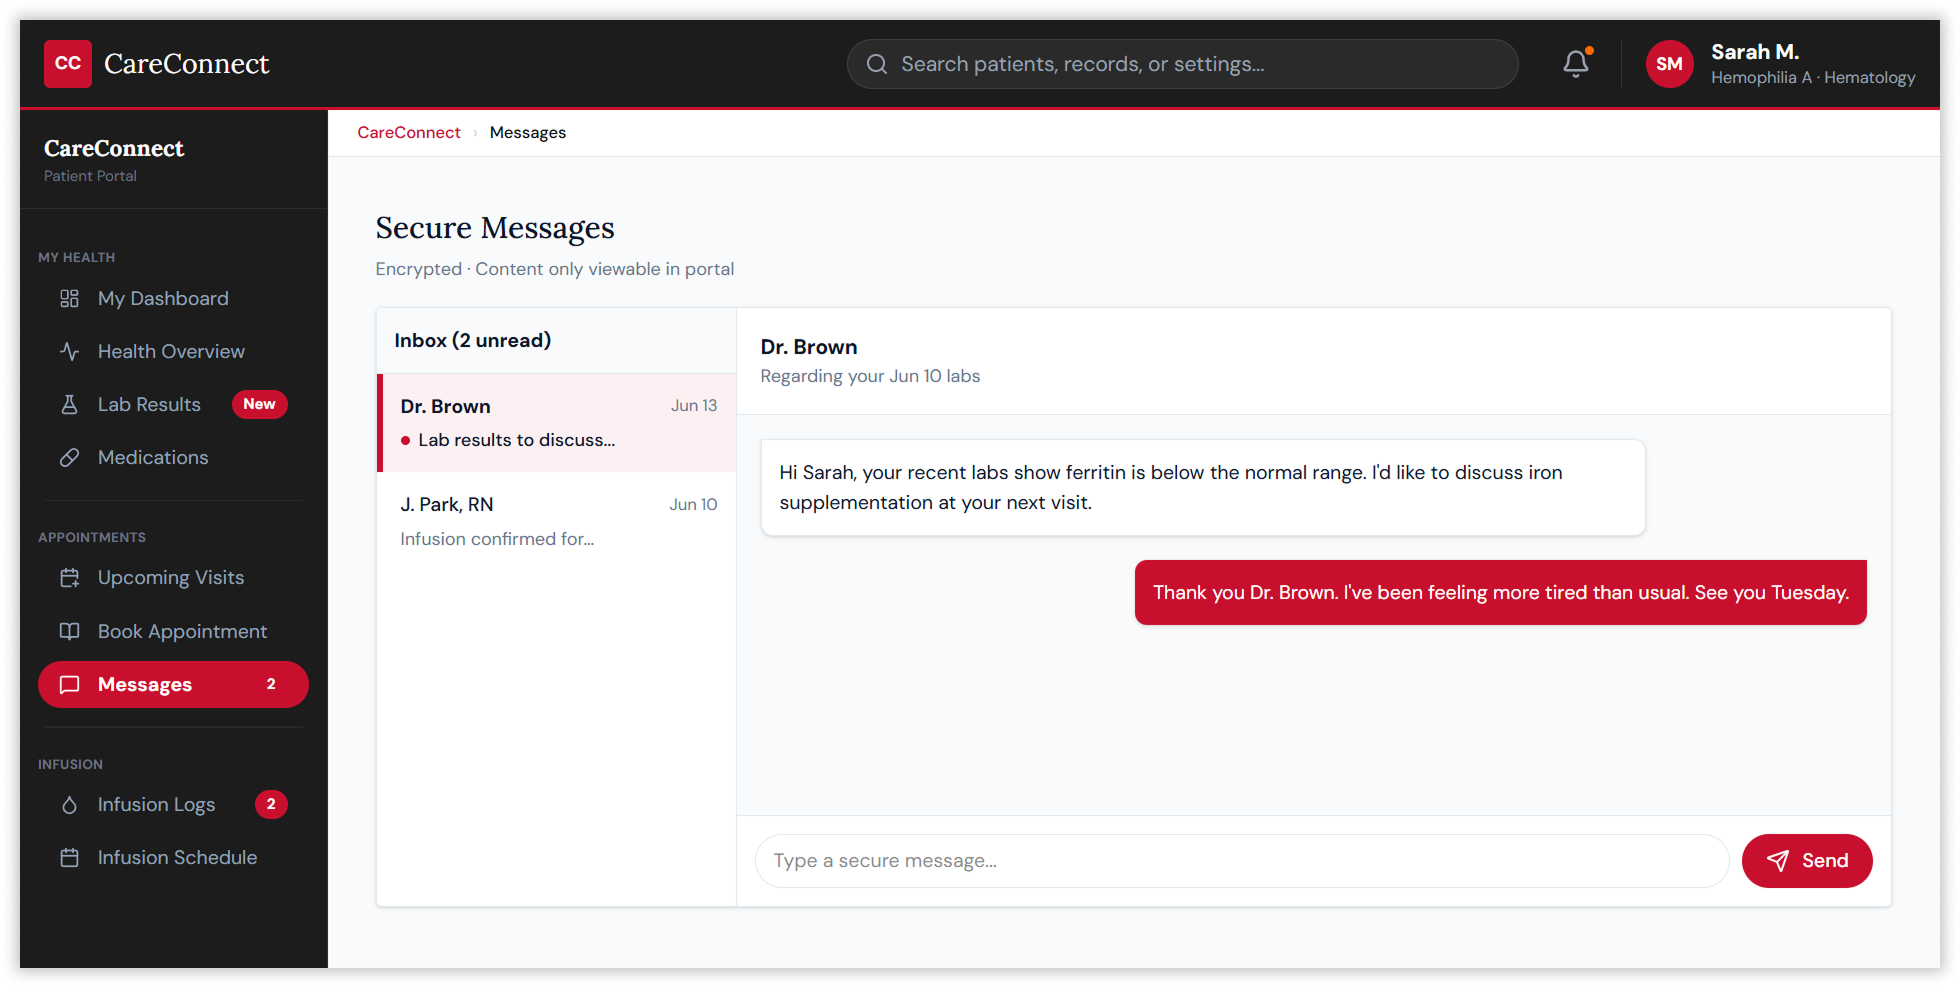This screenshot has height=988, width=1960.
Task: Click the Infusion Logs droplet icon
Action: pos(69,805)
